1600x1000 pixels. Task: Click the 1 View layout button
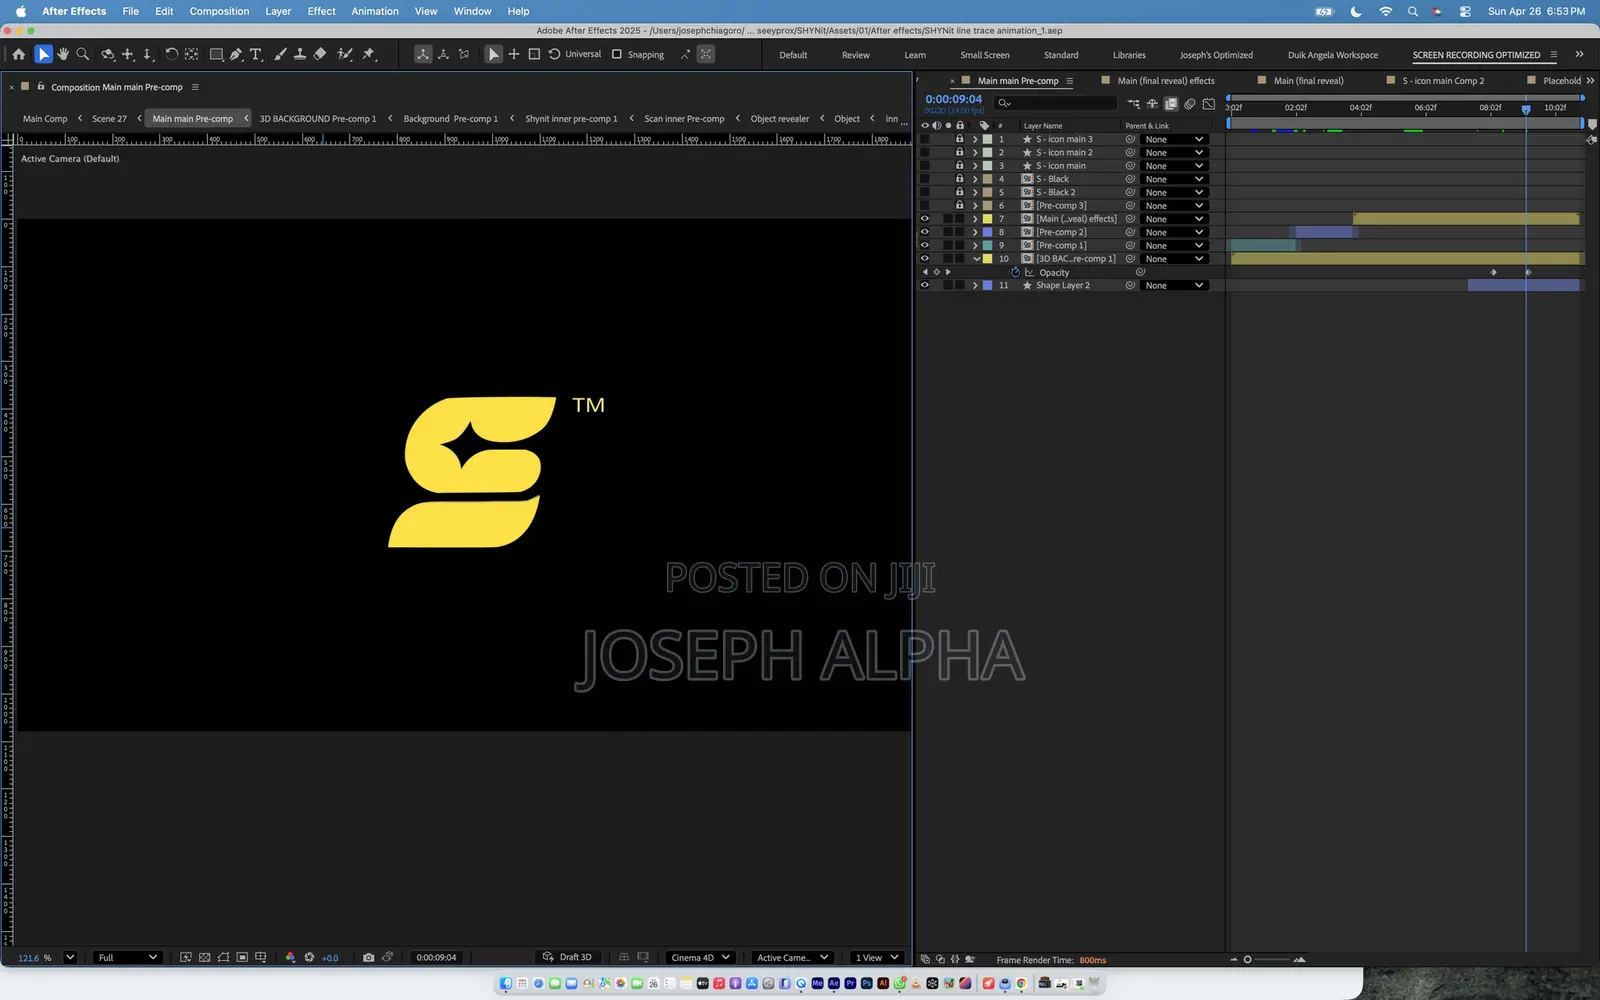click(877, 957)
